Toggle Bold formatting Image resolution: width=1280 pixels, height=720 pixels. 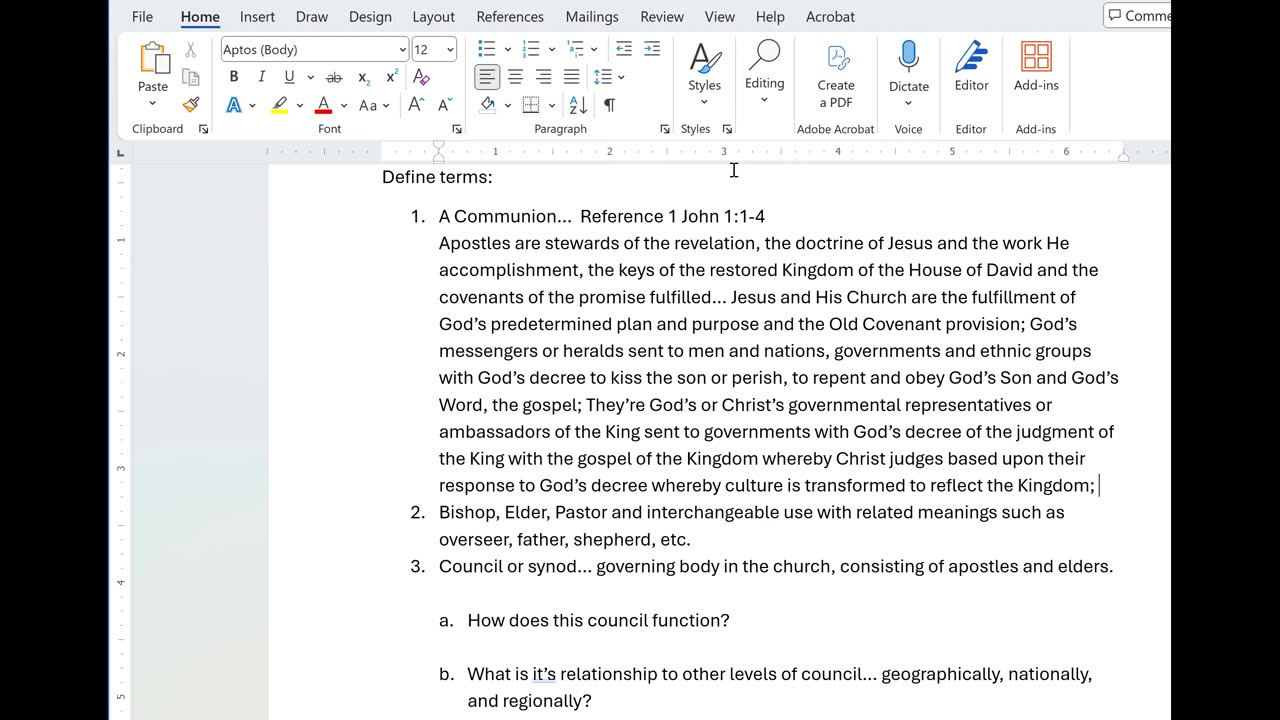[x=234, y=77]
